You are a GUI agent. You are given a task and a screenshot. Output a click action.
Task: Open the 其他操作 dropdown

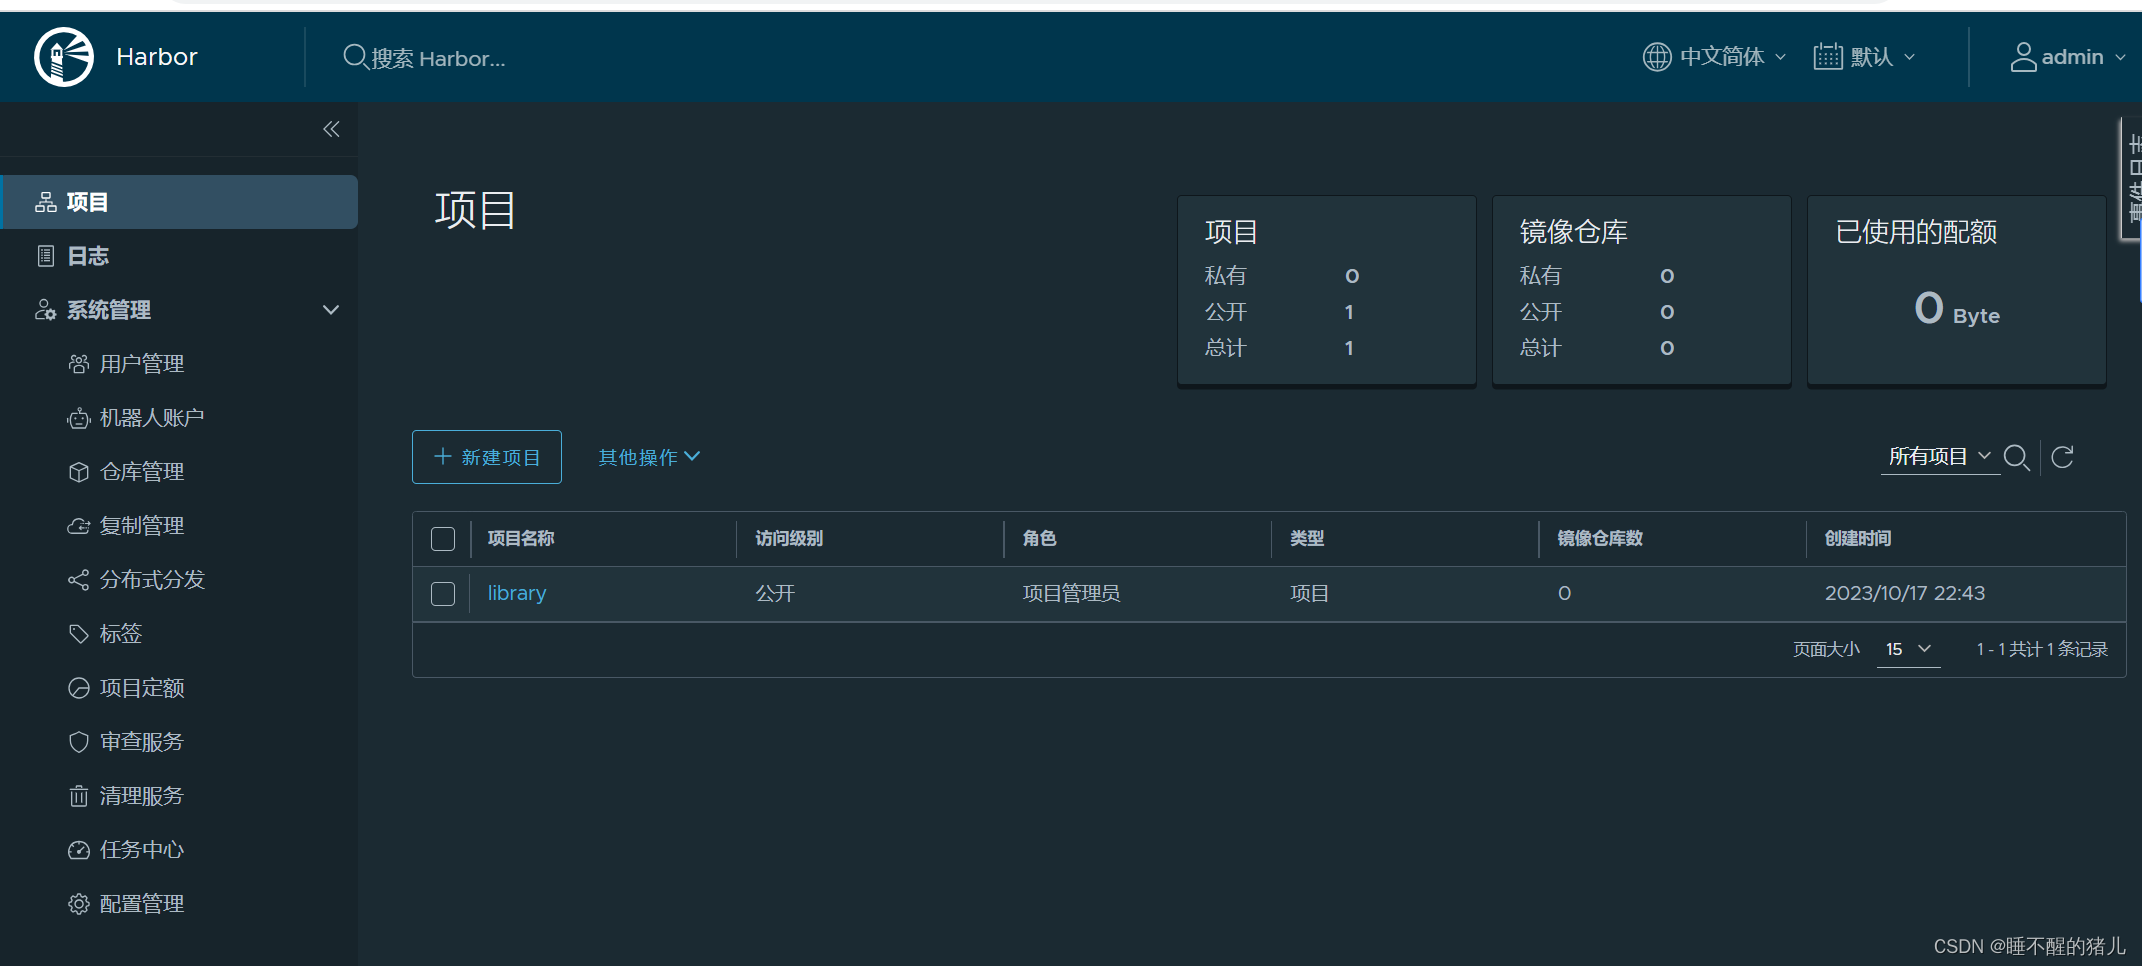click(649, 457)
